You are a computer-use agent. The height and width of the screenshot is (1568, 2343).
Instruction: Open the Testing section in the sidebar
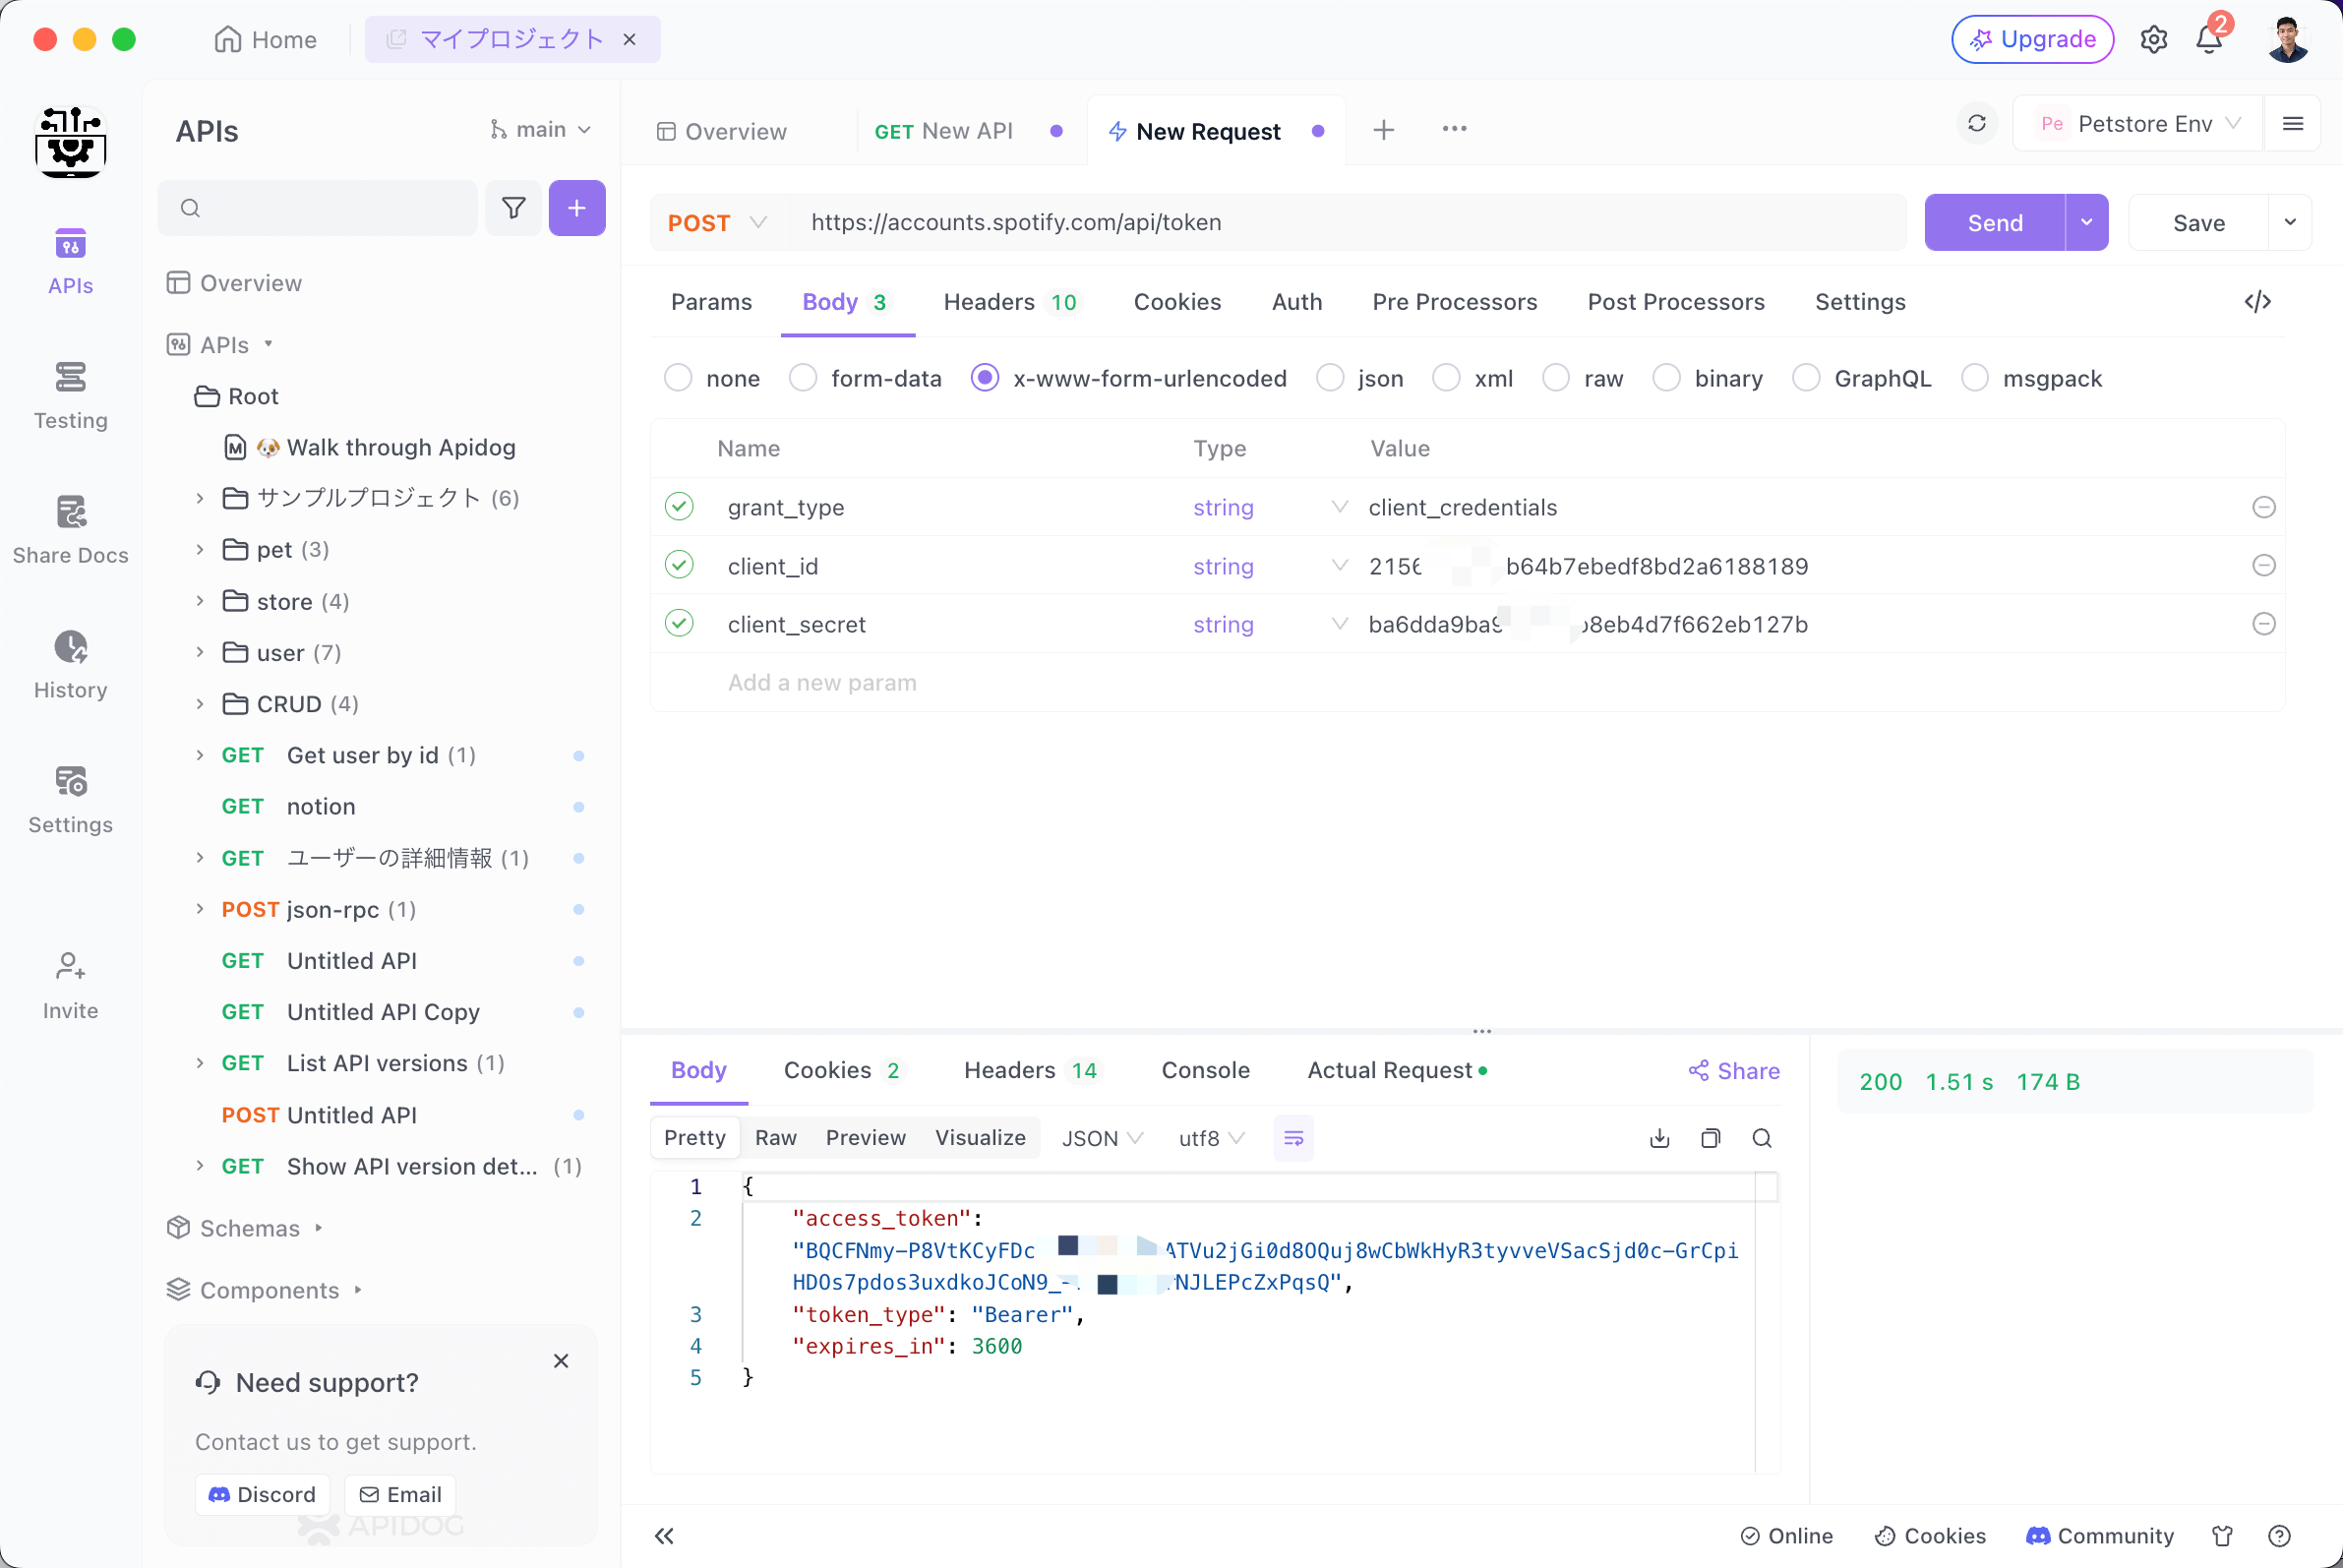pos(70,396)
